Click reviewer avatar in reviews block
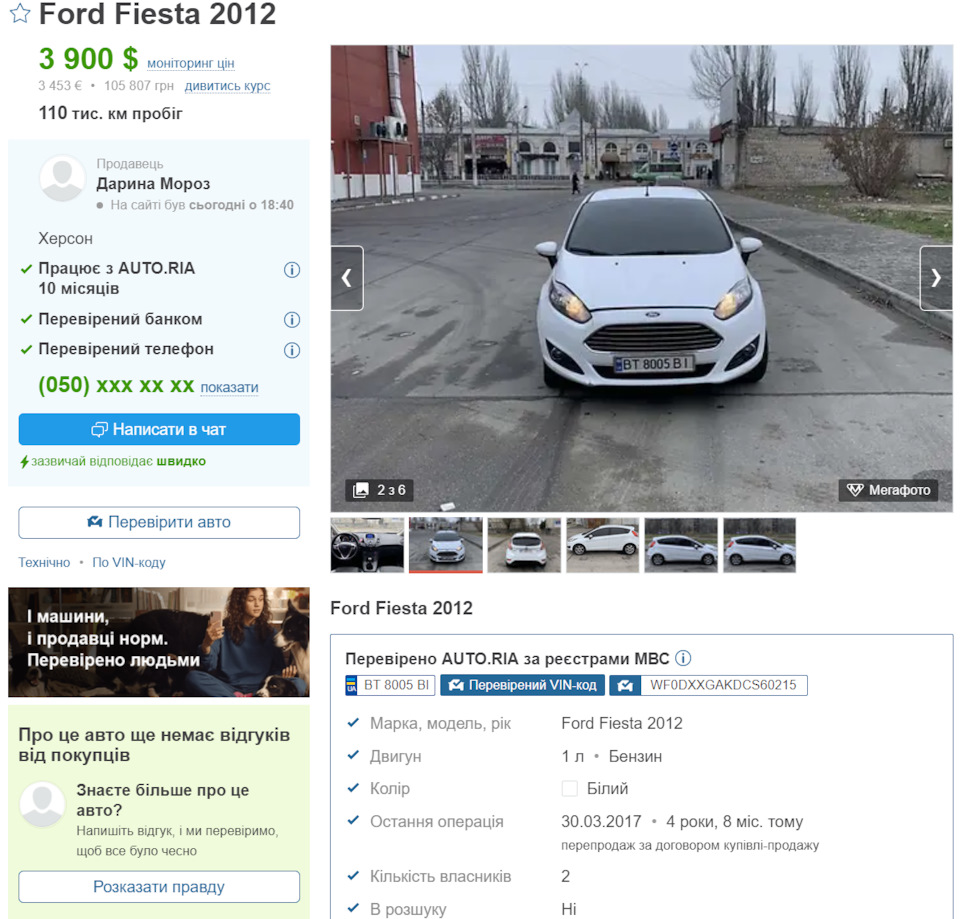The width and height of the screenshot is (960, 919). coord(42,805)
